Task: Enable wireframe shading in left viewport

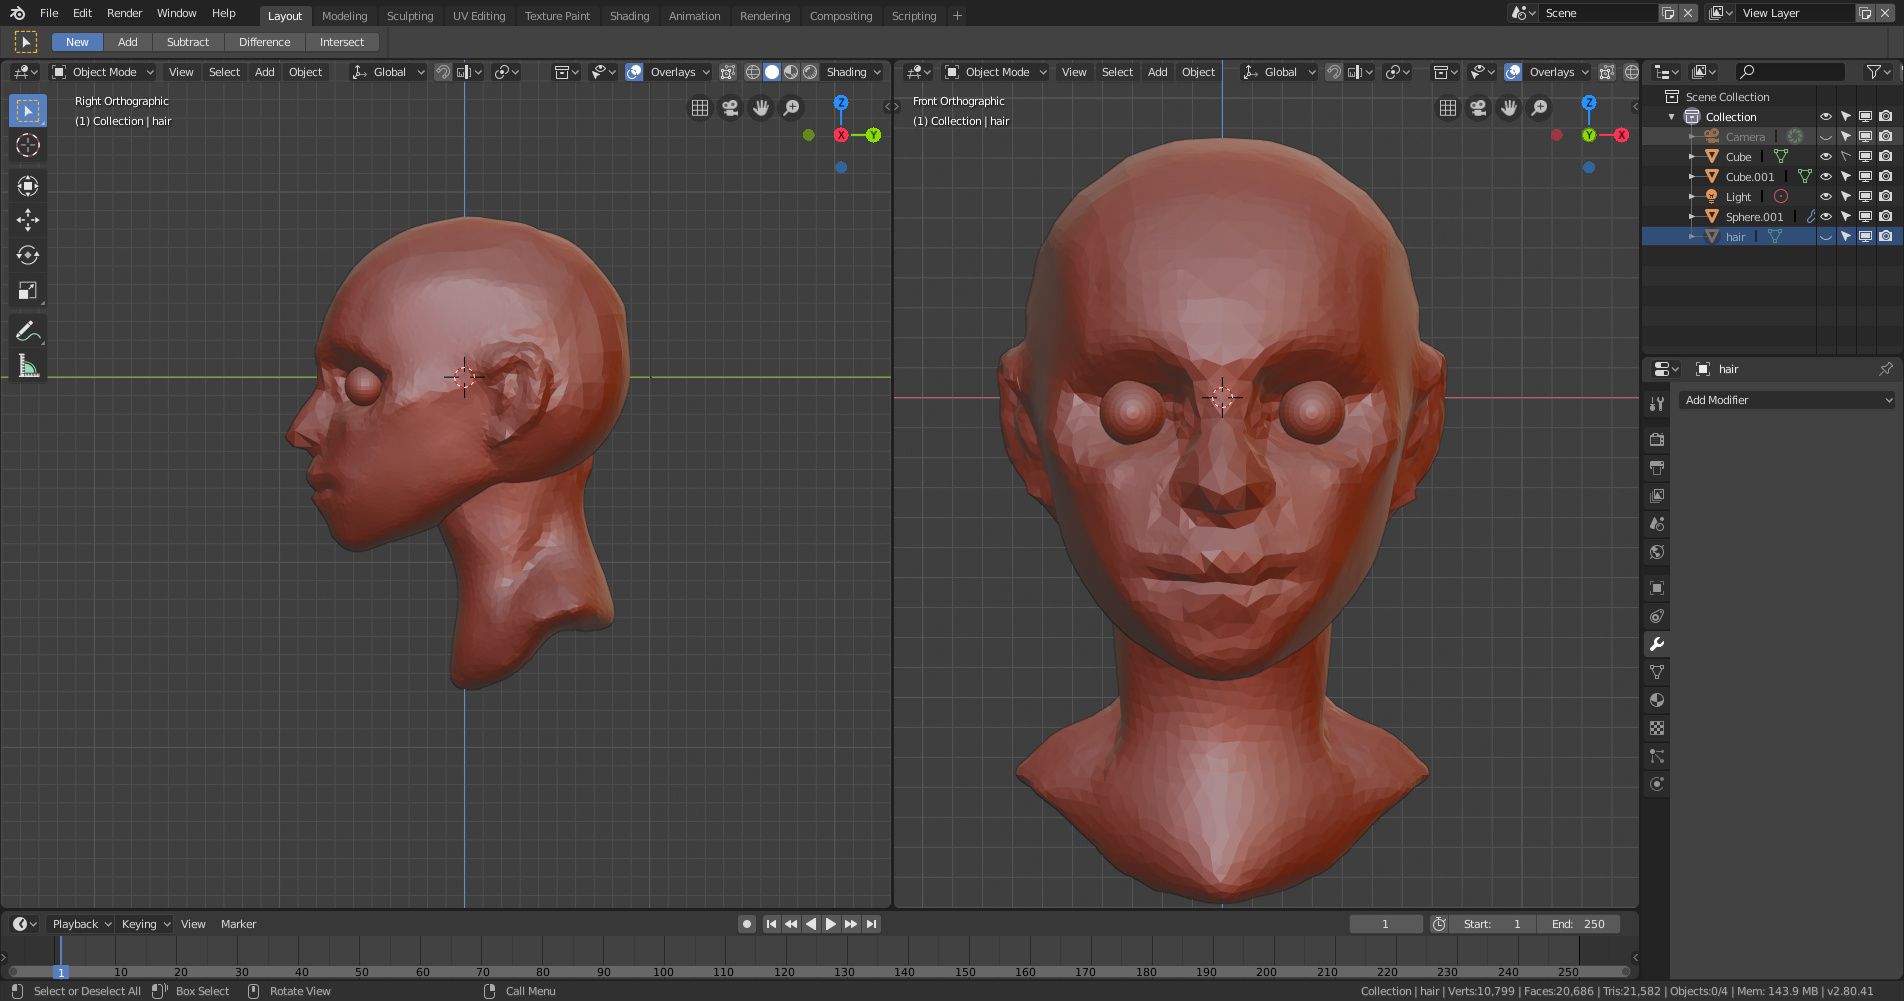Action: tap(753, 72)
